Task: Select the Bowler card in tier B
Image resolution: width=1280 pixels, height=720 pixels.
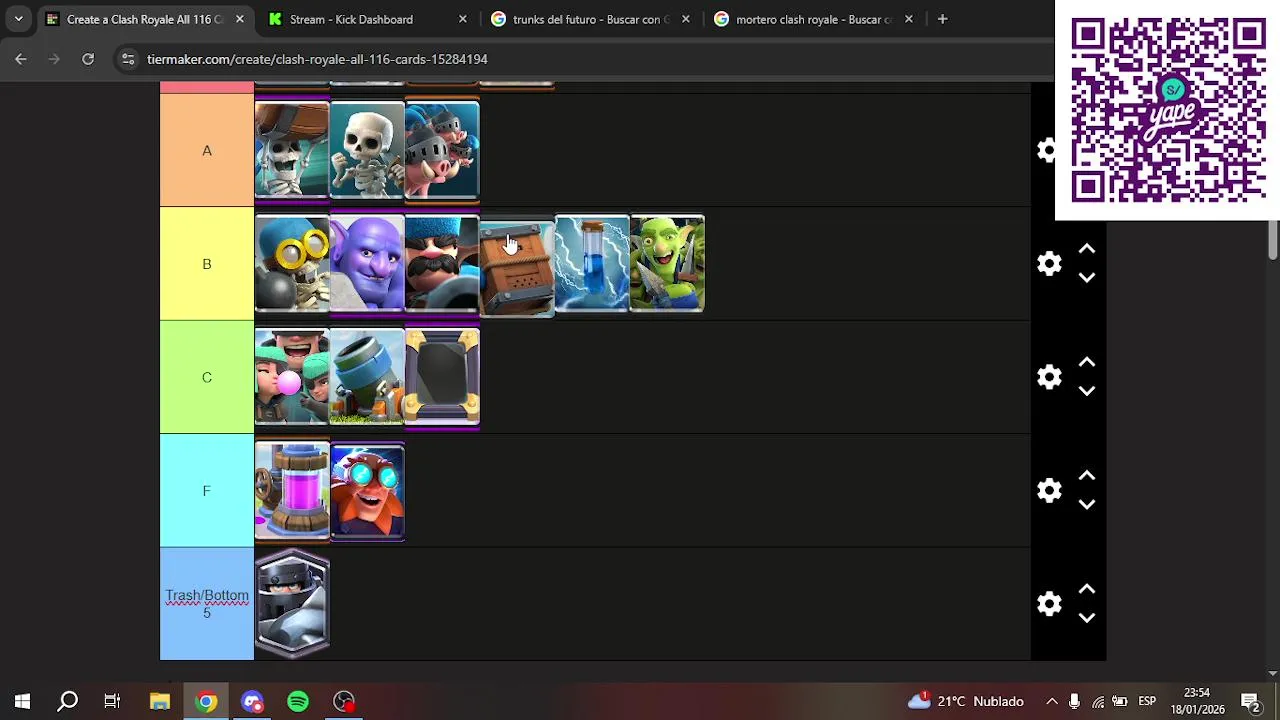Action: 367,264
